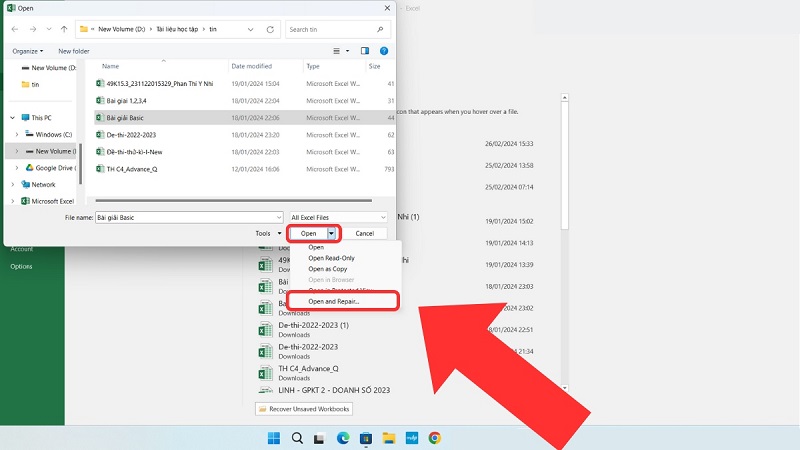
Task: Choose Open as Copy menu option
Action: 328,269
